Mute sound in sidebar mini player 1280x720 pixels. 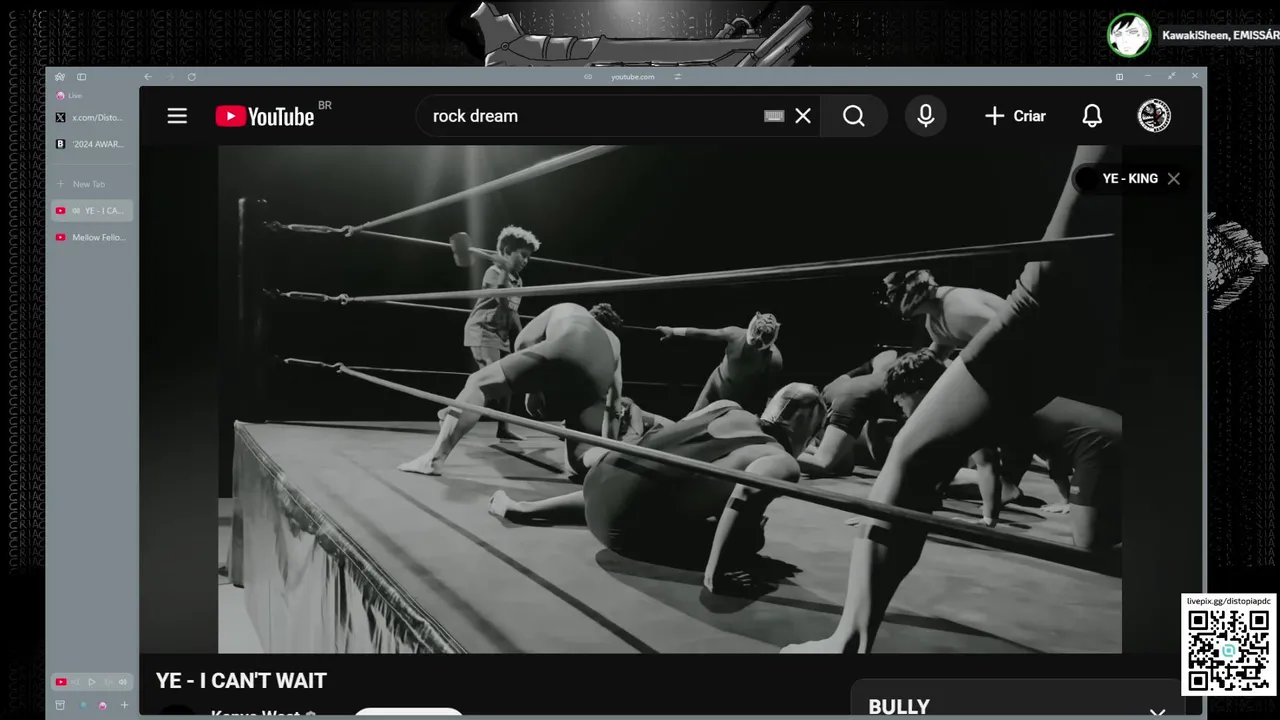point(123,682)
